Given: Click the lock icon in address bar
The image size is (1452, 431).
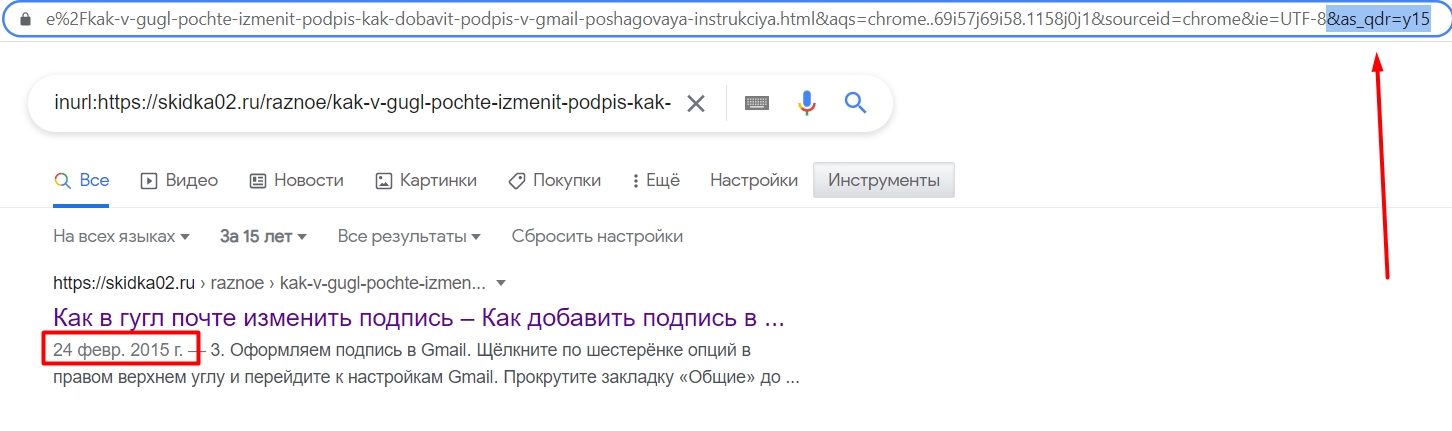Looking at the screenshot, I should (x=27, y=20).
